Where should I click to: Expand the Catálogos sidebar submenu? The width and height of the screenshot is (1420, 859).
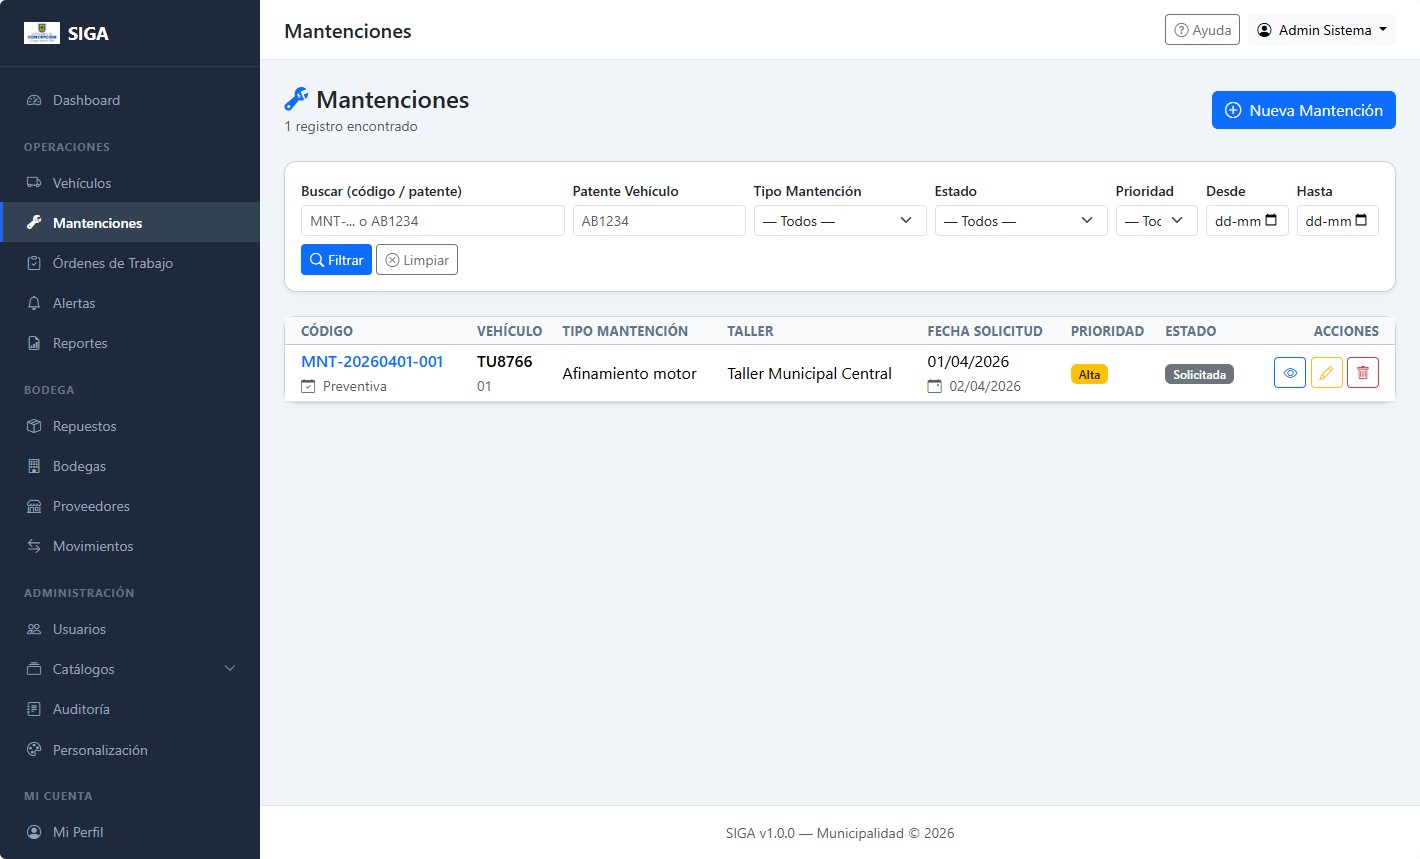click(x=130, y=669)
